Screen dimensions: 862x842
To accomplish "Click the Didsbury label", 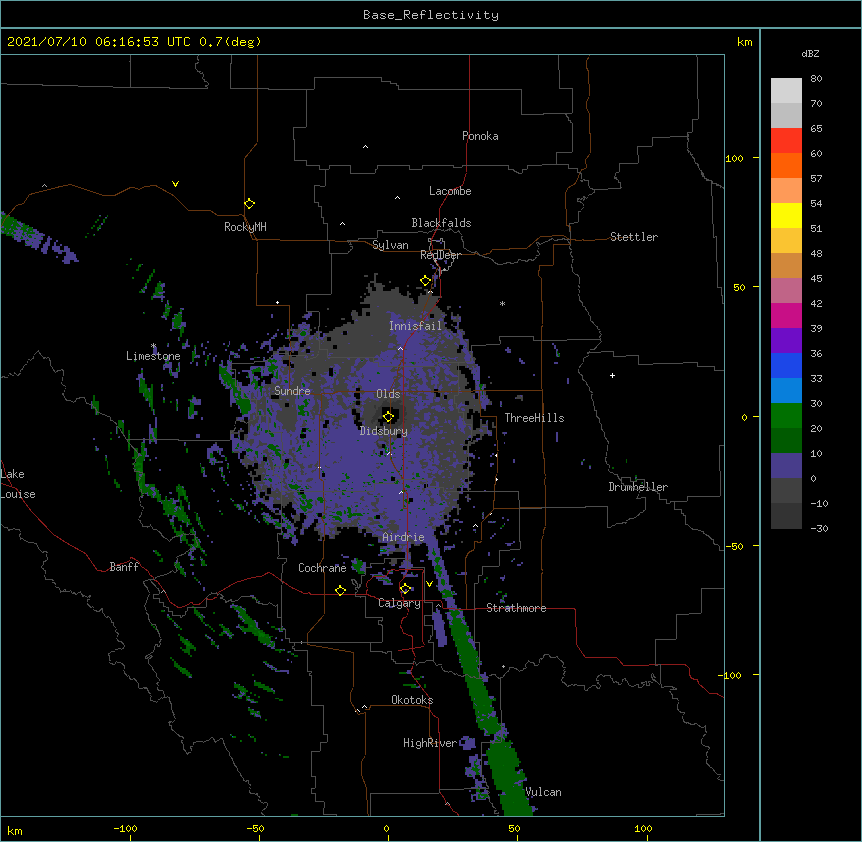I will tap(383, 431).
